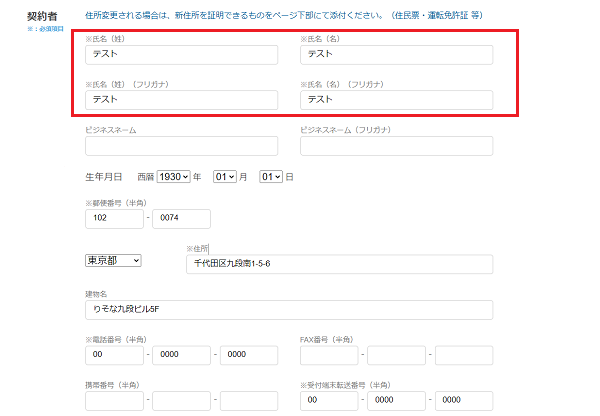Select the last 受付端末転送番号 field
The width and height of the screenshot is (600, 416).
pyautogui.click(x=463, y=401)
